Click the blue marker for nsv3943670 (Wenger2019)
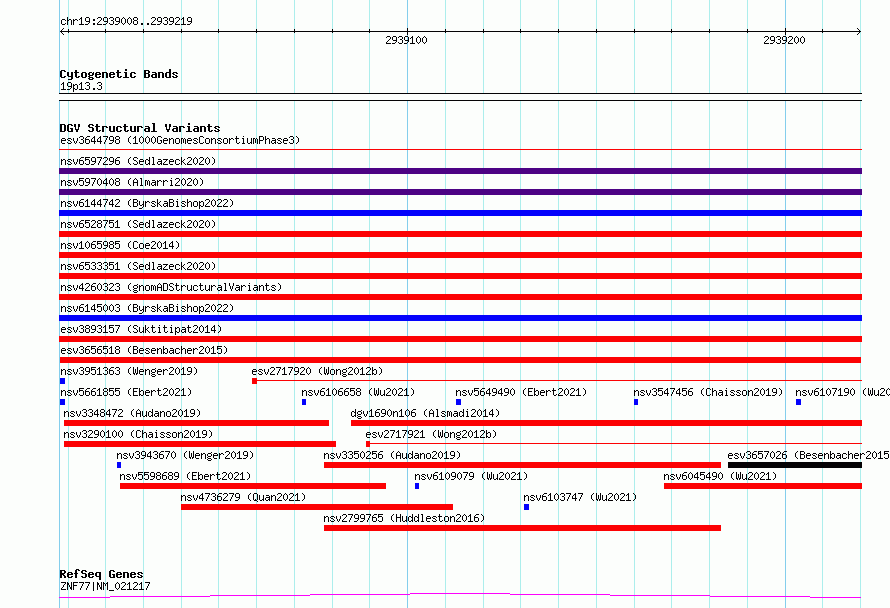This screenshot has height=608, width=890. 119,465
